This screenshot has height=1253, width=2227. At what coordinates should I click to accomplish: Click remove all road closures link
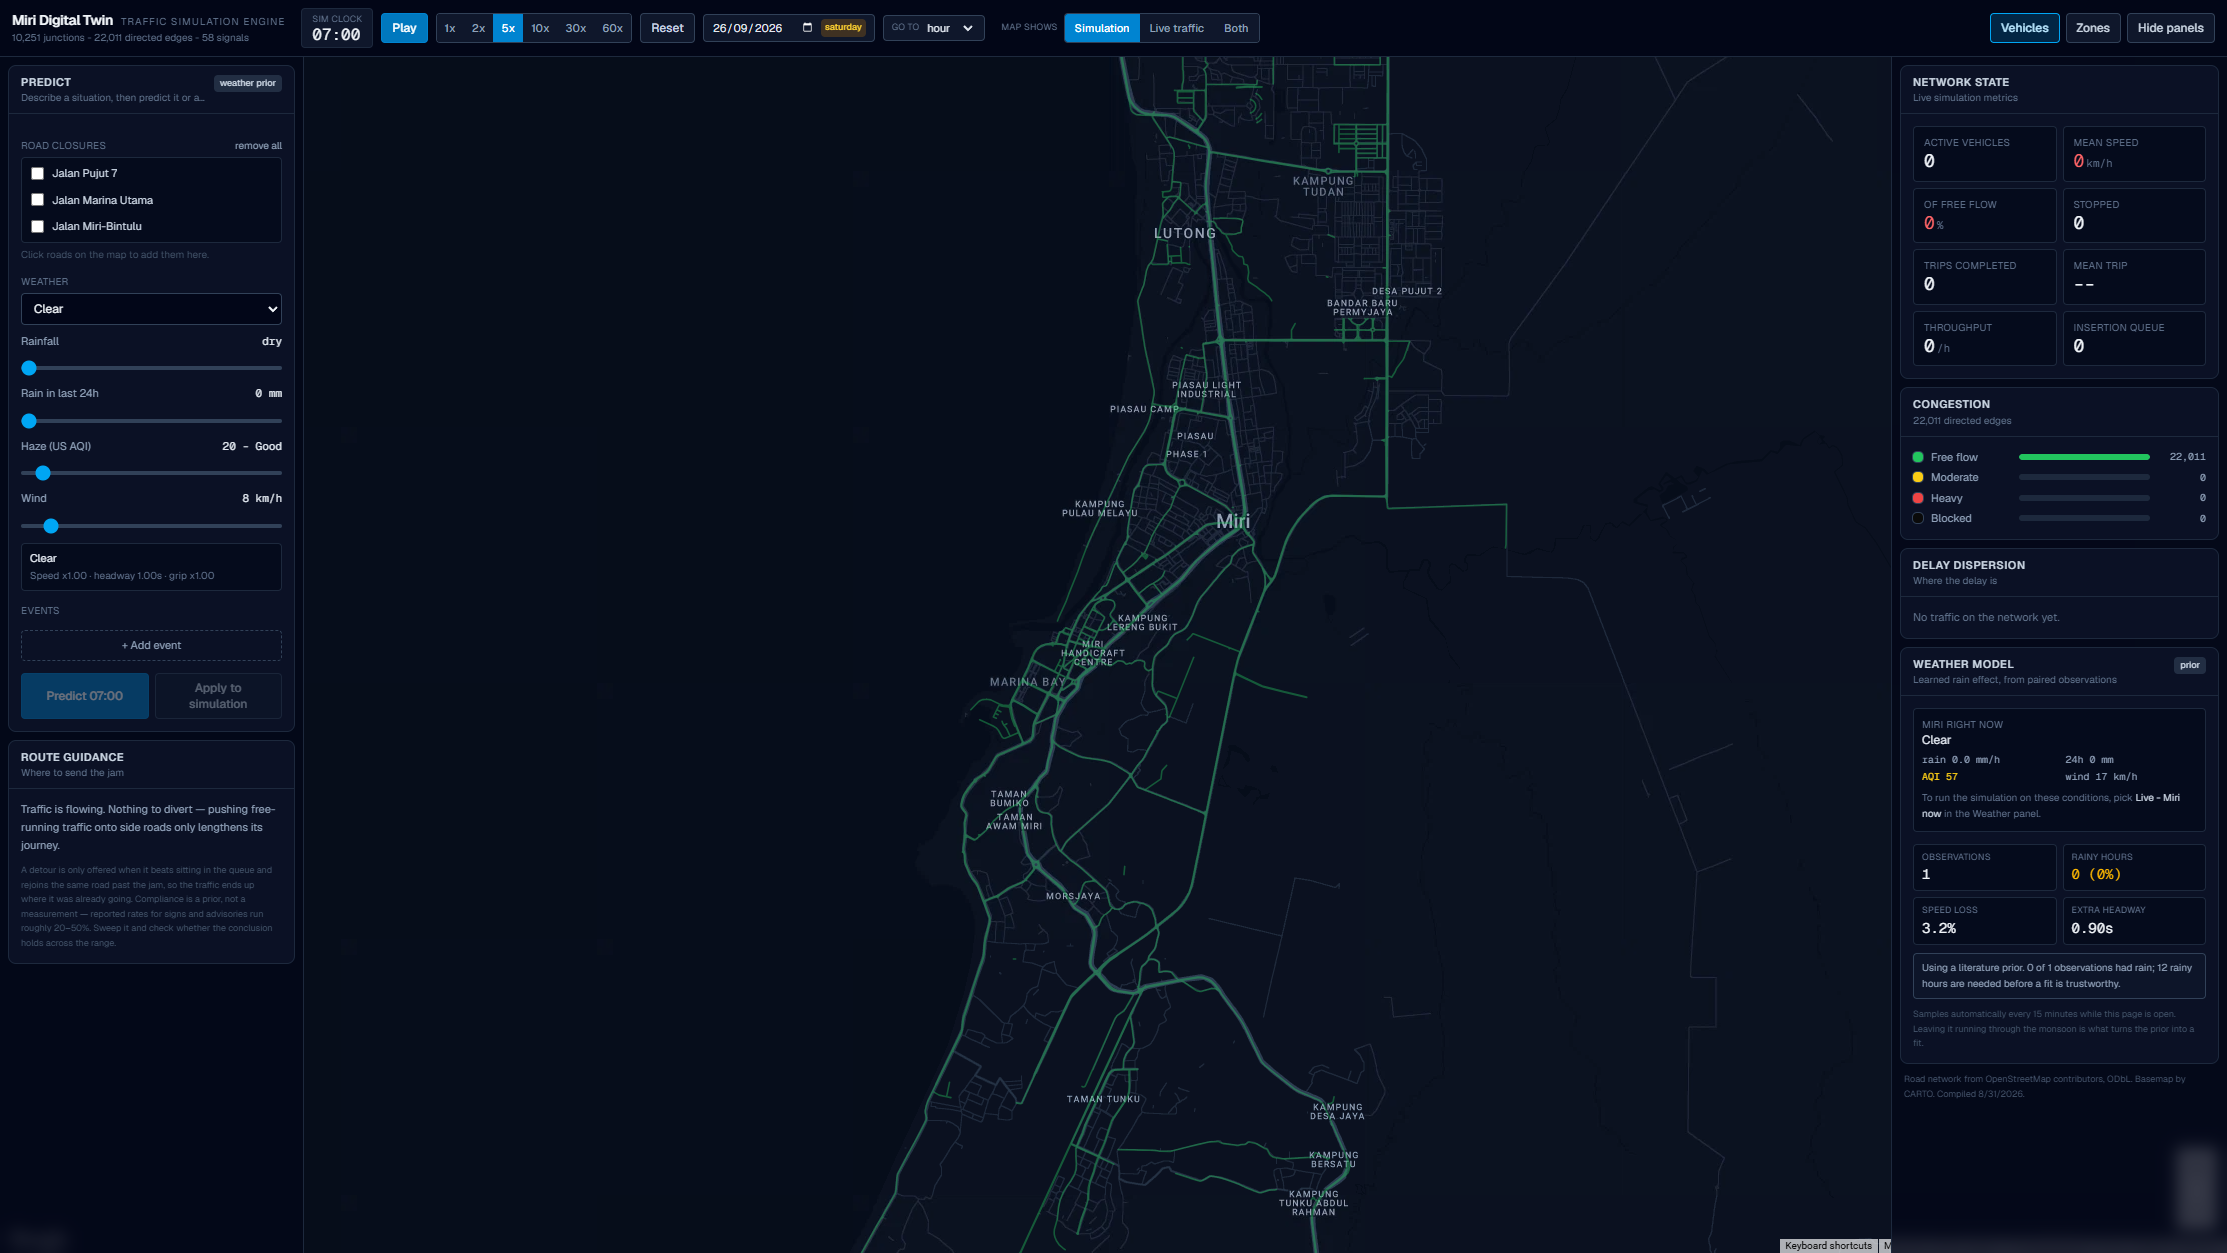pyautogui.click(x=258, y=146)
